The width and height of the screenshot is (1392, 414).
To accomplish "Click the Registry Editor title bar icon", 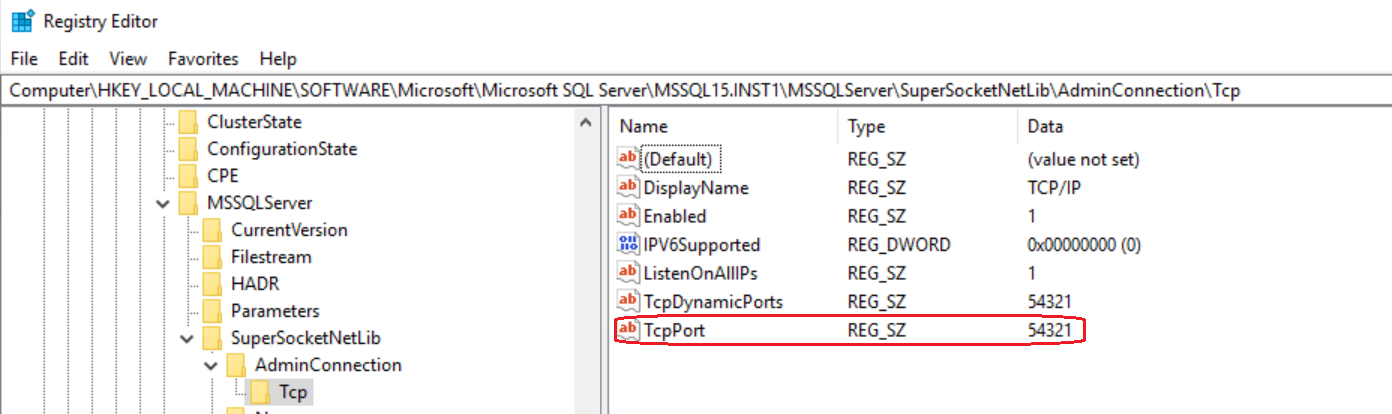I will [21, 20].
